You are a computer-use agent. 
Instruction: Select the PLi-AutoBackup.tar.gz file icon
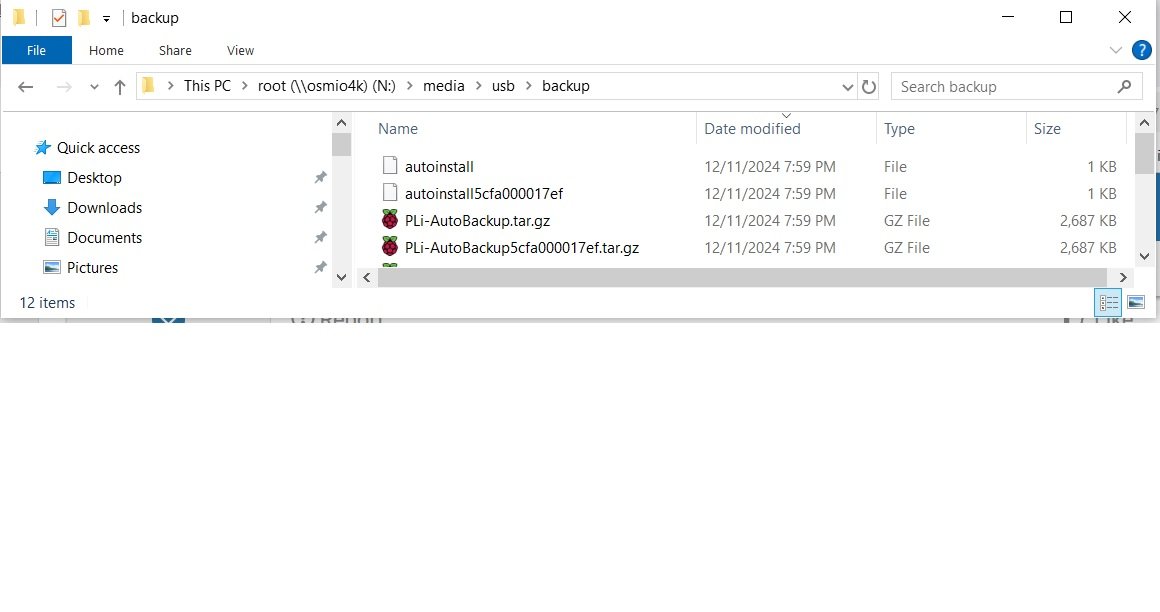390,221
